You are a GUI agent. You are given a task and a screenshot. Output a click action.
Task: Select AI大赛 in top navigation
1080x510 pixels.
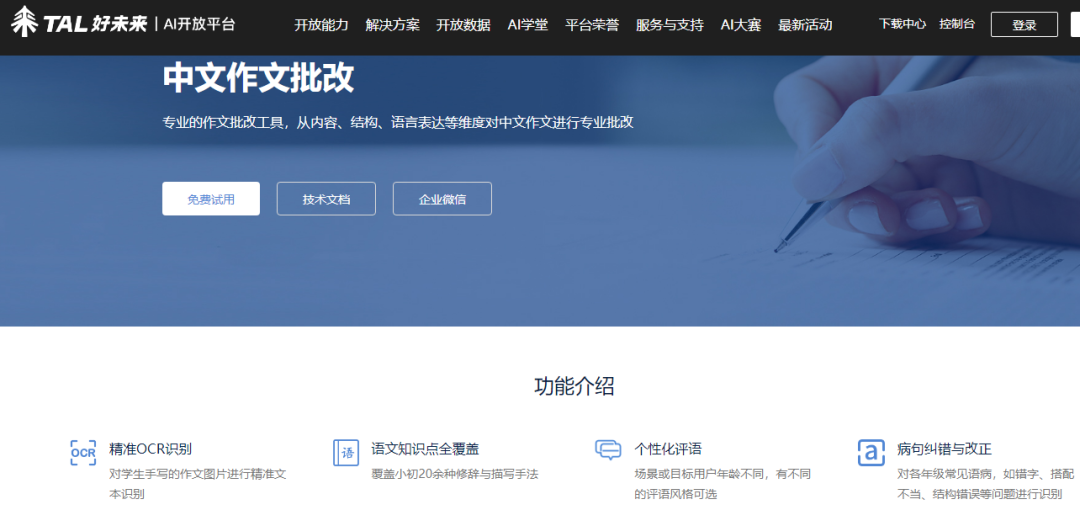[x=741, y=25]
